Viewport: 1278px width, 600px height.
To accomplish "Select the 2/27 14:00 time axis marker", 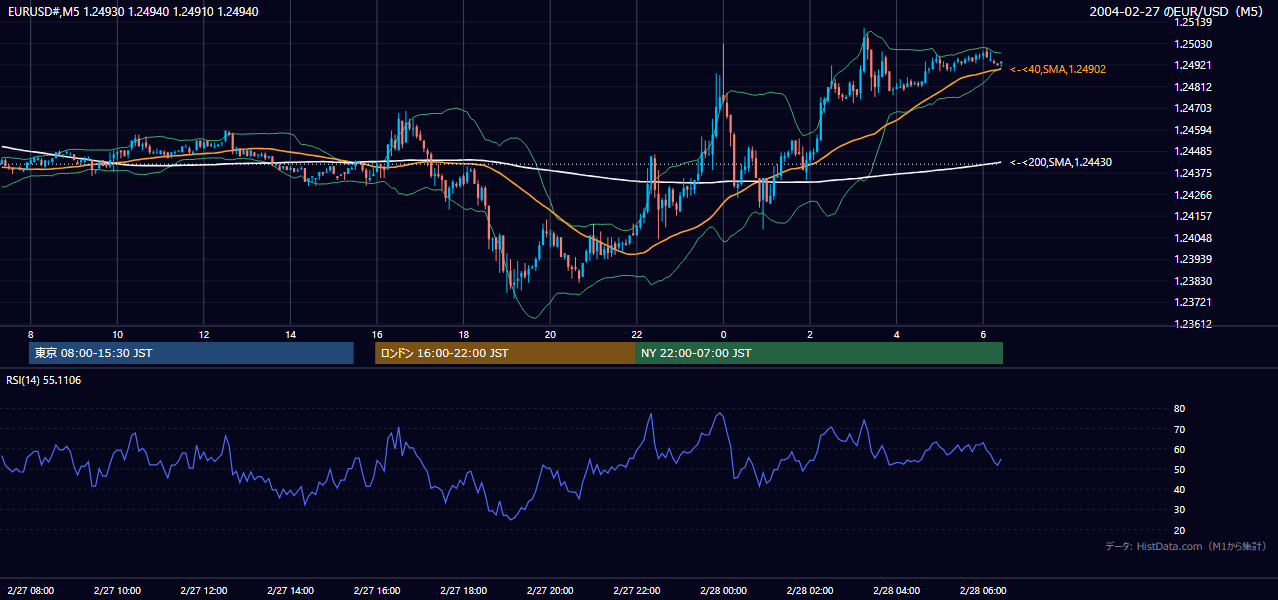I will [x=290, y=591].
